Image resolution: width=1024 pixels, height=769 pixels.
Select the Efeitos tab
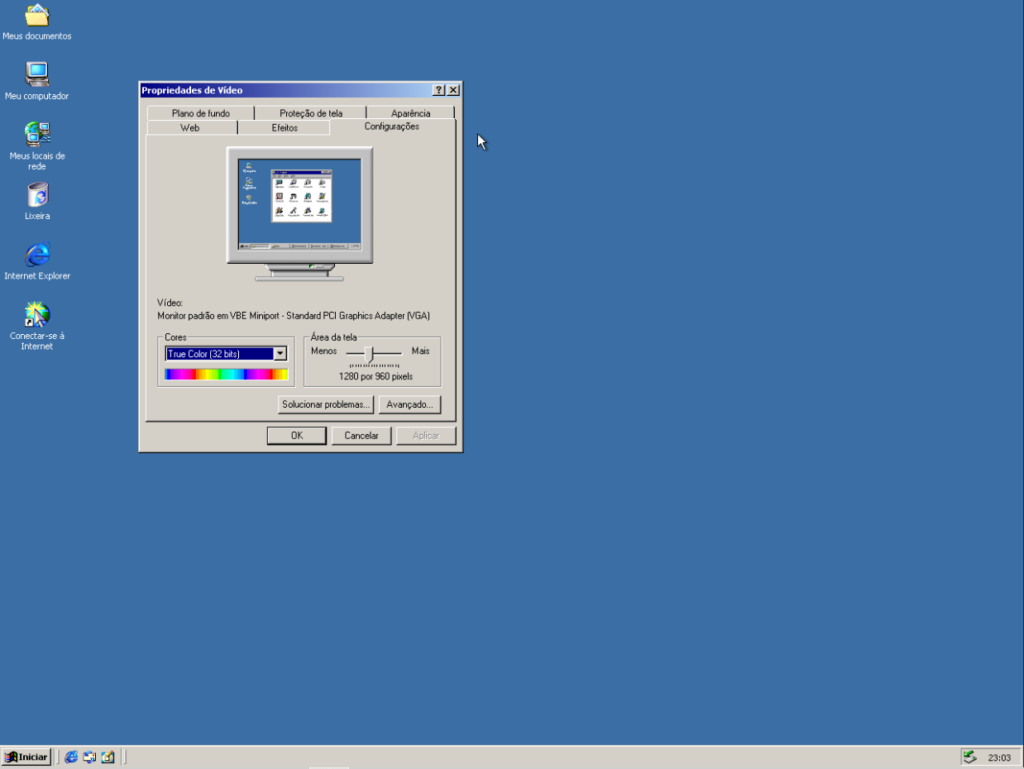pos(284,128)
